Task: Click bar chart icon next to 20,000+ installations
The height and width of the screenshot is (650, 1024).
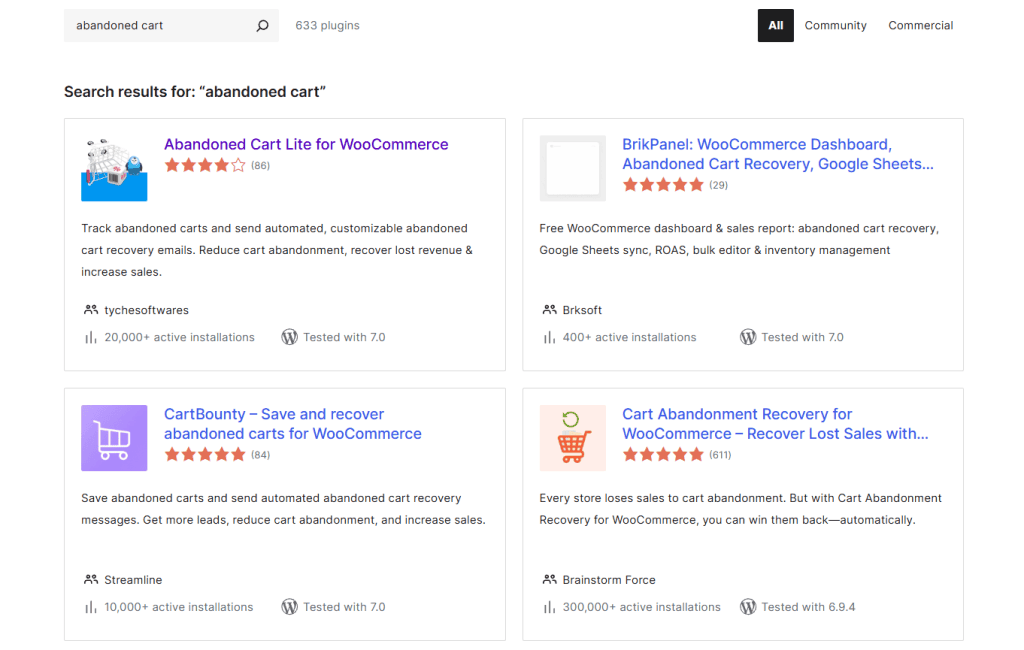Action: (91, 337)
